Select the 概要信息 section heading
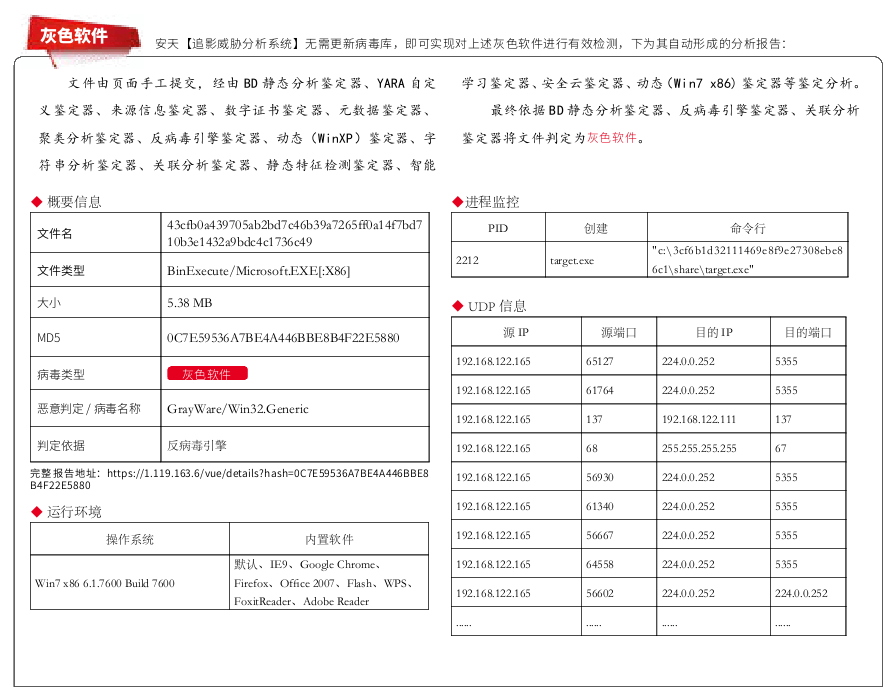This screenshot has height=693, width=887. (74, 202)
